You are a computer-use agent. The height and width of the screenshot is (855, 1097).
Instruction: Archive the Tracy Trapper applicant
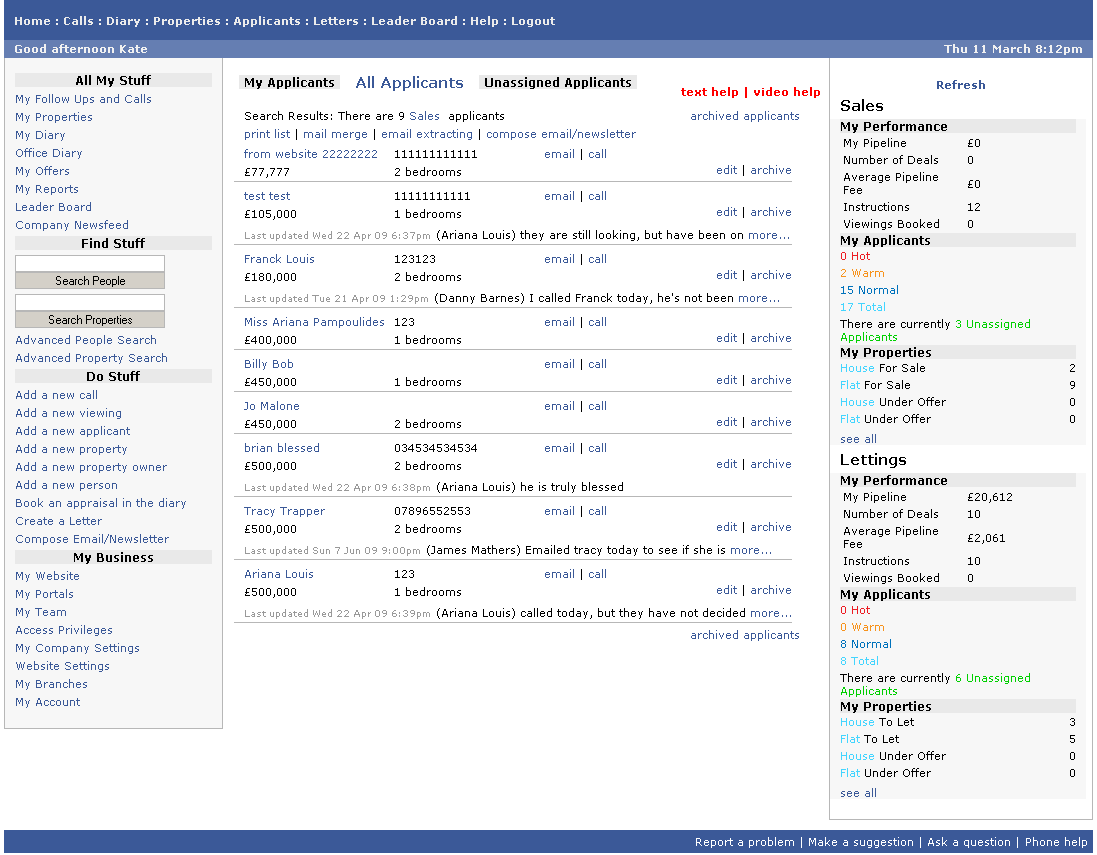point(771,528)
